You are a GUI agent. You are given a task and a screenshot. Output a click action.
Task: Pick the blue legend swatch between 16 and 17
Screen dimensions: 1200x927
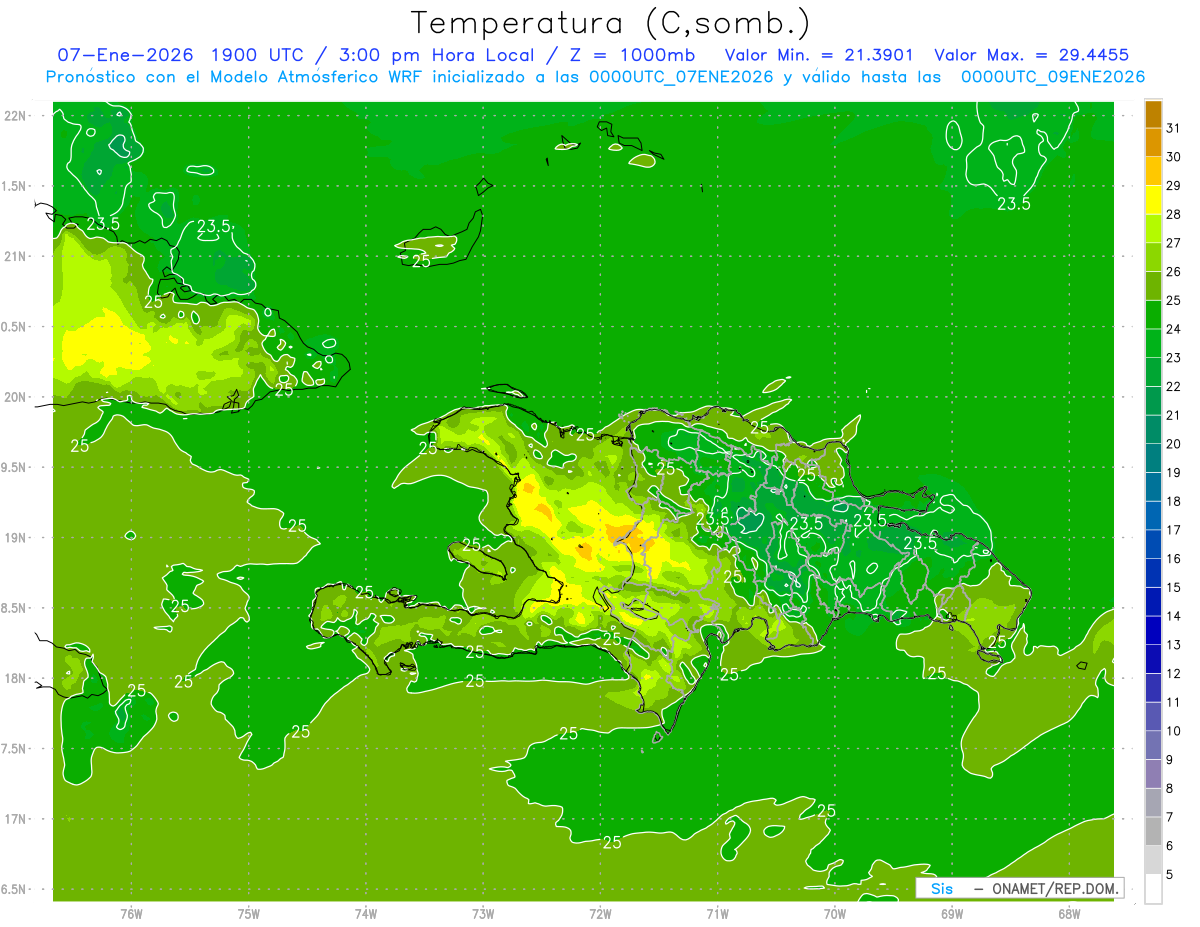click(x=1153, y=544)
